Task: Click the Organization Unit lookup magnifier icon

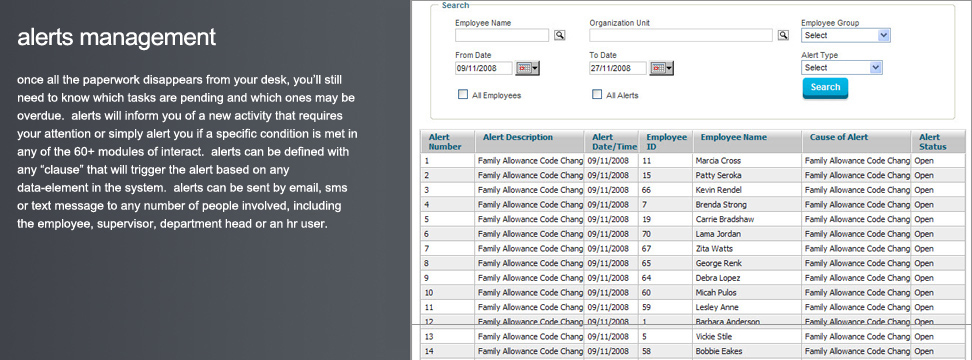Action: (x=784, y=35)
